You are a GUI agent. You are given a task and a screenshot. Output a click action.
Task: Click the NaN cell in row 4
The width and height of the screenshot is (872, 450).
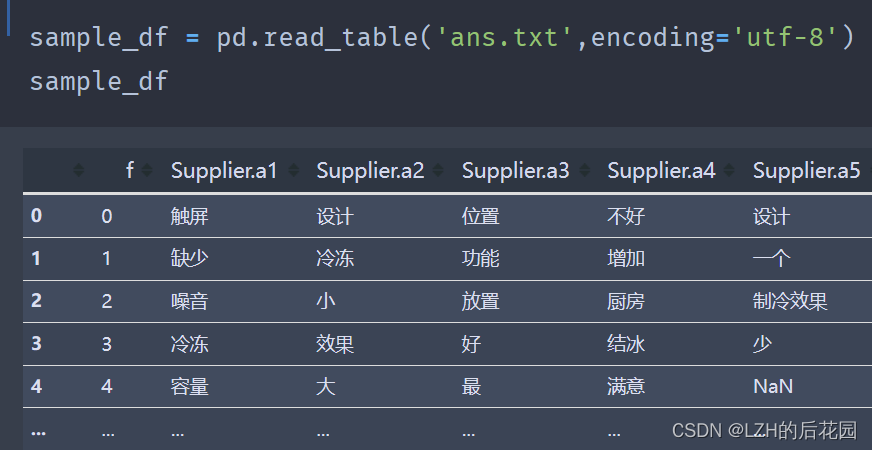(x=773, y=386)
